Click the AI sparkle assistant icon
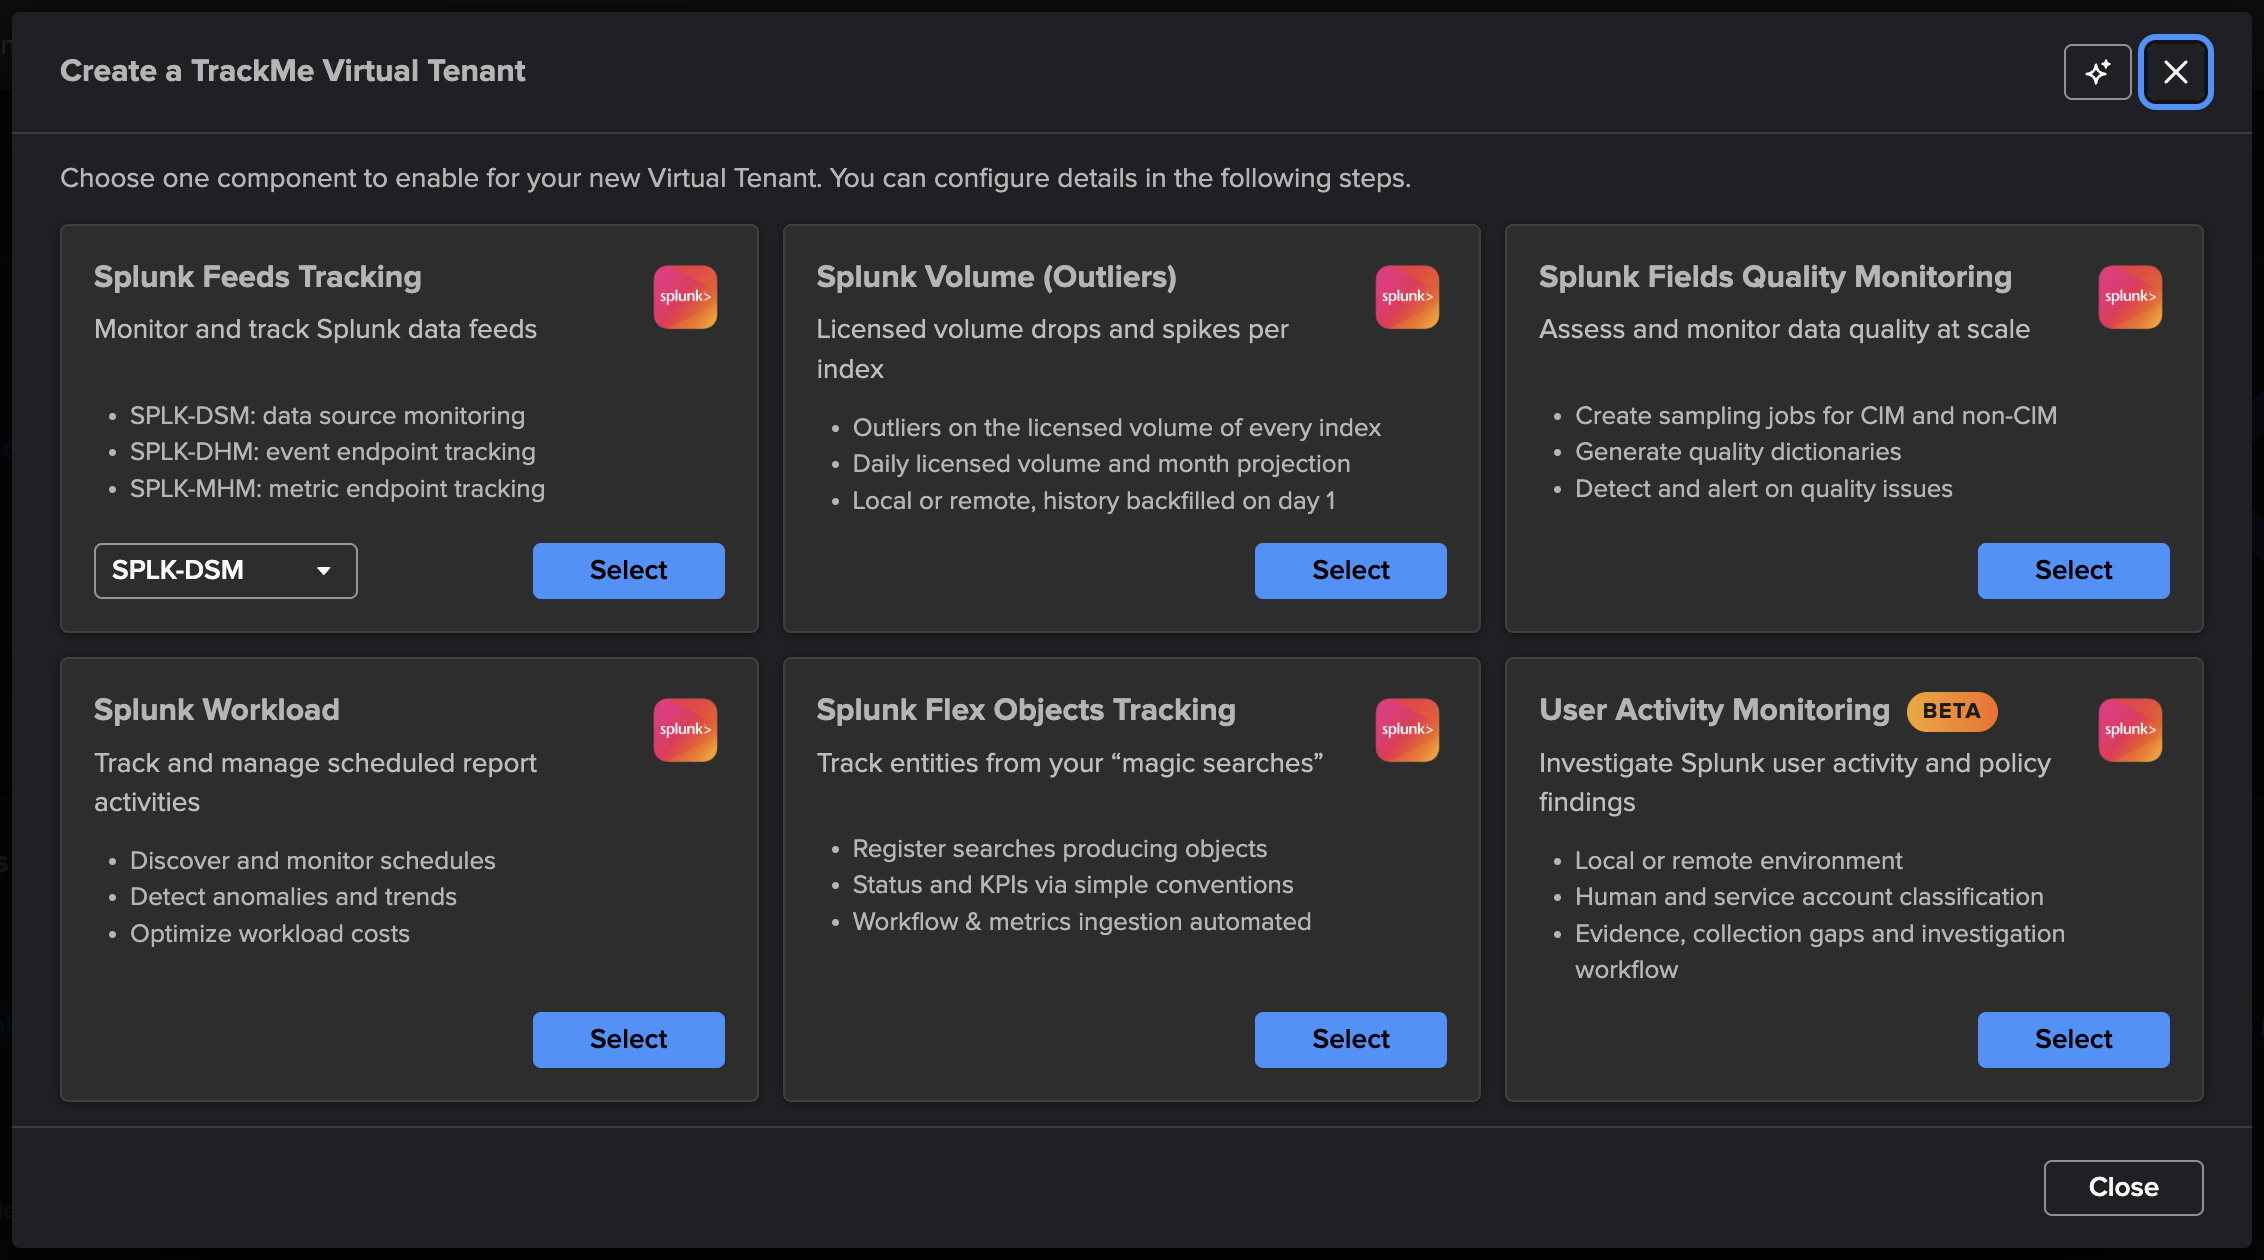 pos(2097,72)
